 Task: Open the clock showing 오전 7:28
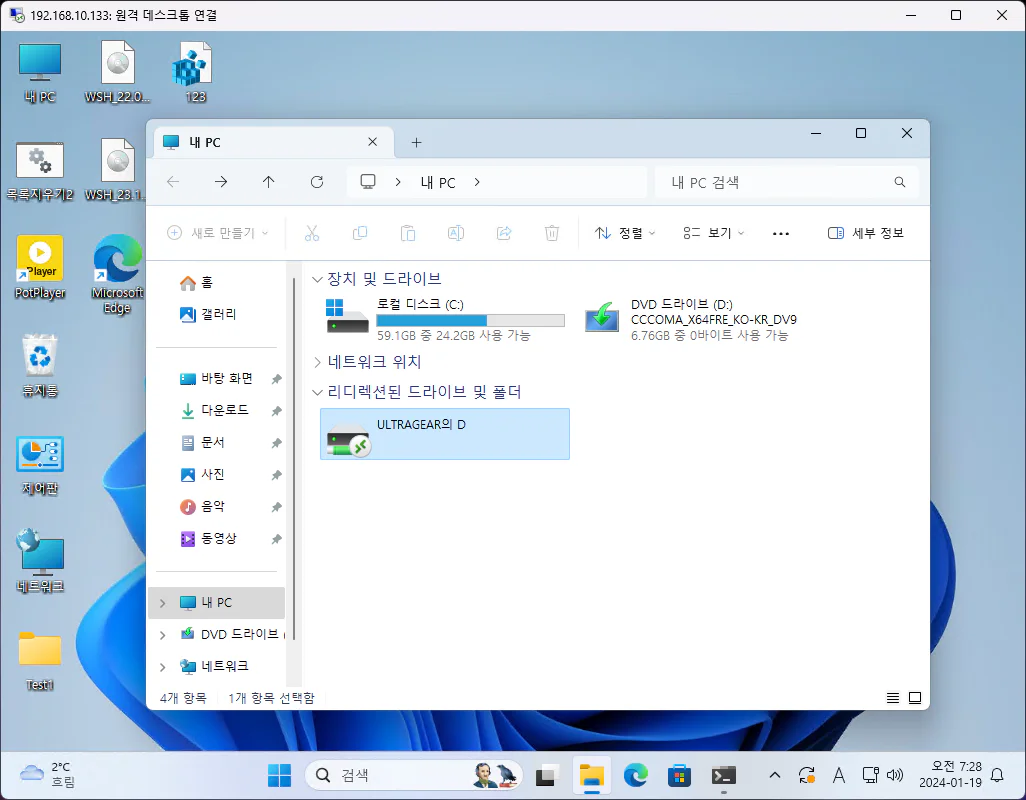click(x=950, y=775)
